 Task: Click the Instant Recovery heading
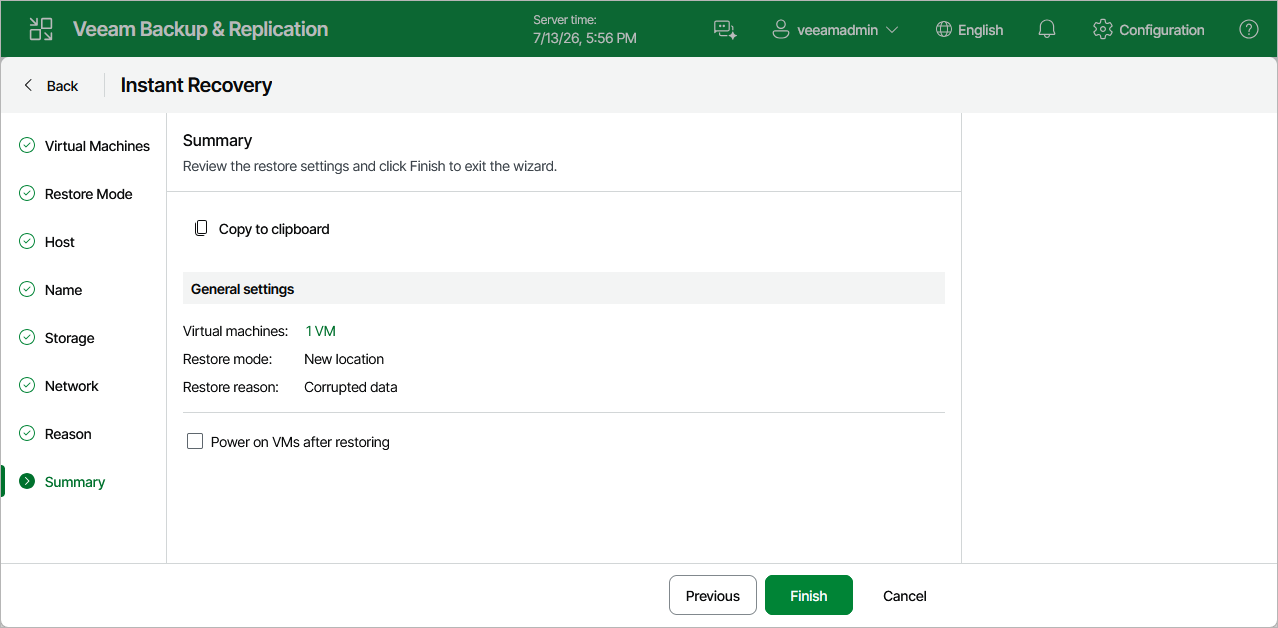[x=196, y=85]
